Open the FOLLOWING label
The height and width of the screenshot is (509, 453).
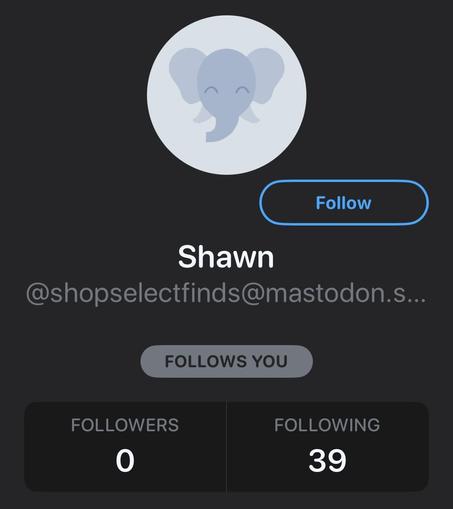coord(327,425)
